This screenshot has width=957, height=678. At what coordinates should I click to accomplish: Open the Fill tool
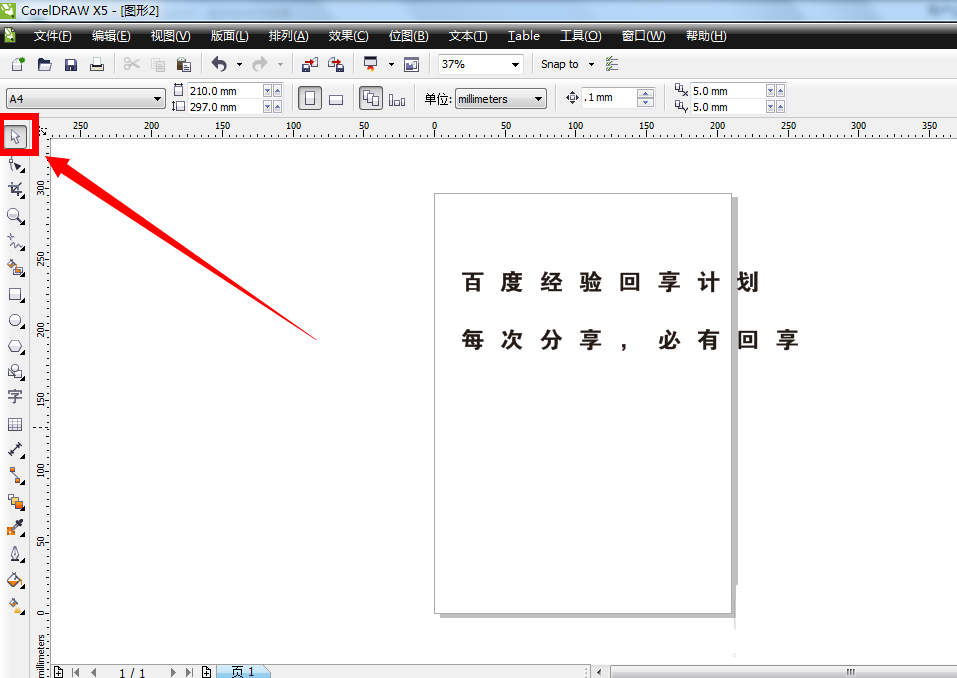click(x=16, y=580)
